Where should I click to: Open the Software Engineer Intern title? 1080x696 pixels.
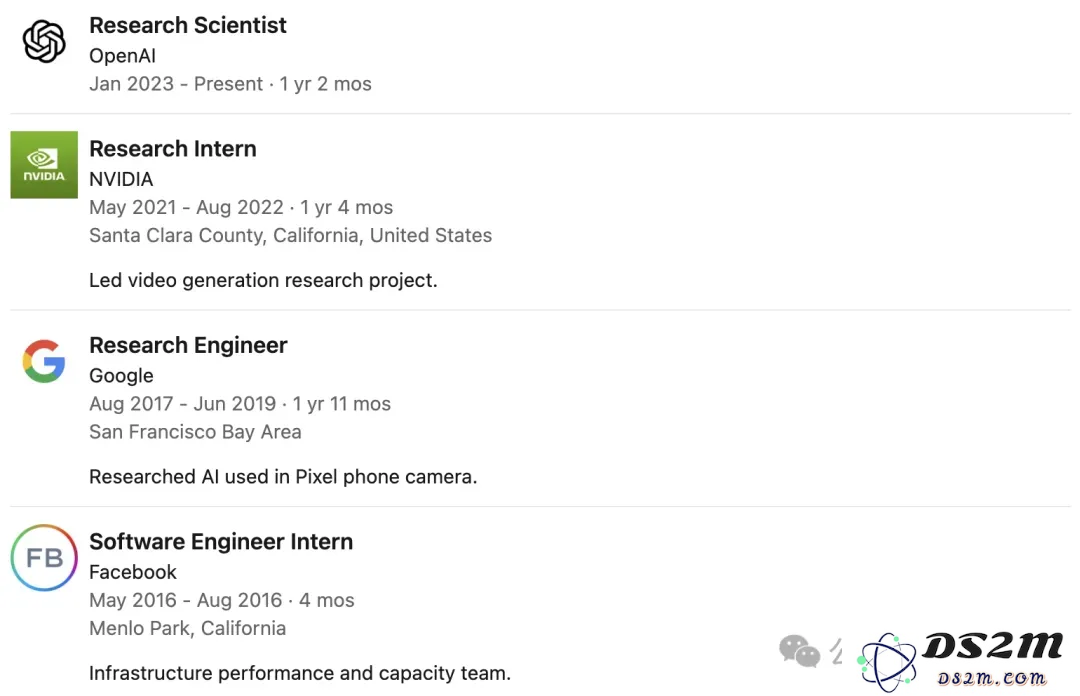click(221, 542)
